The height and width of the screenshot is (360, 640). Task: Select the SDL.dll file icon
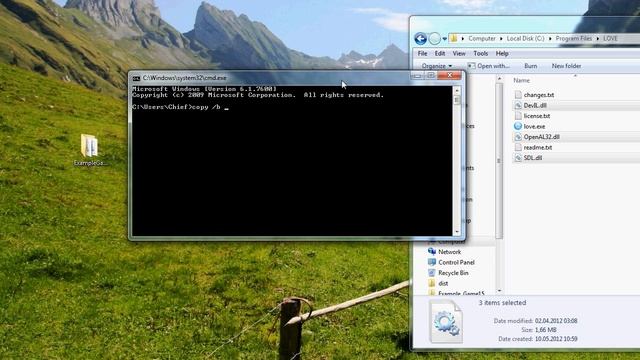(x=518, y=158)
